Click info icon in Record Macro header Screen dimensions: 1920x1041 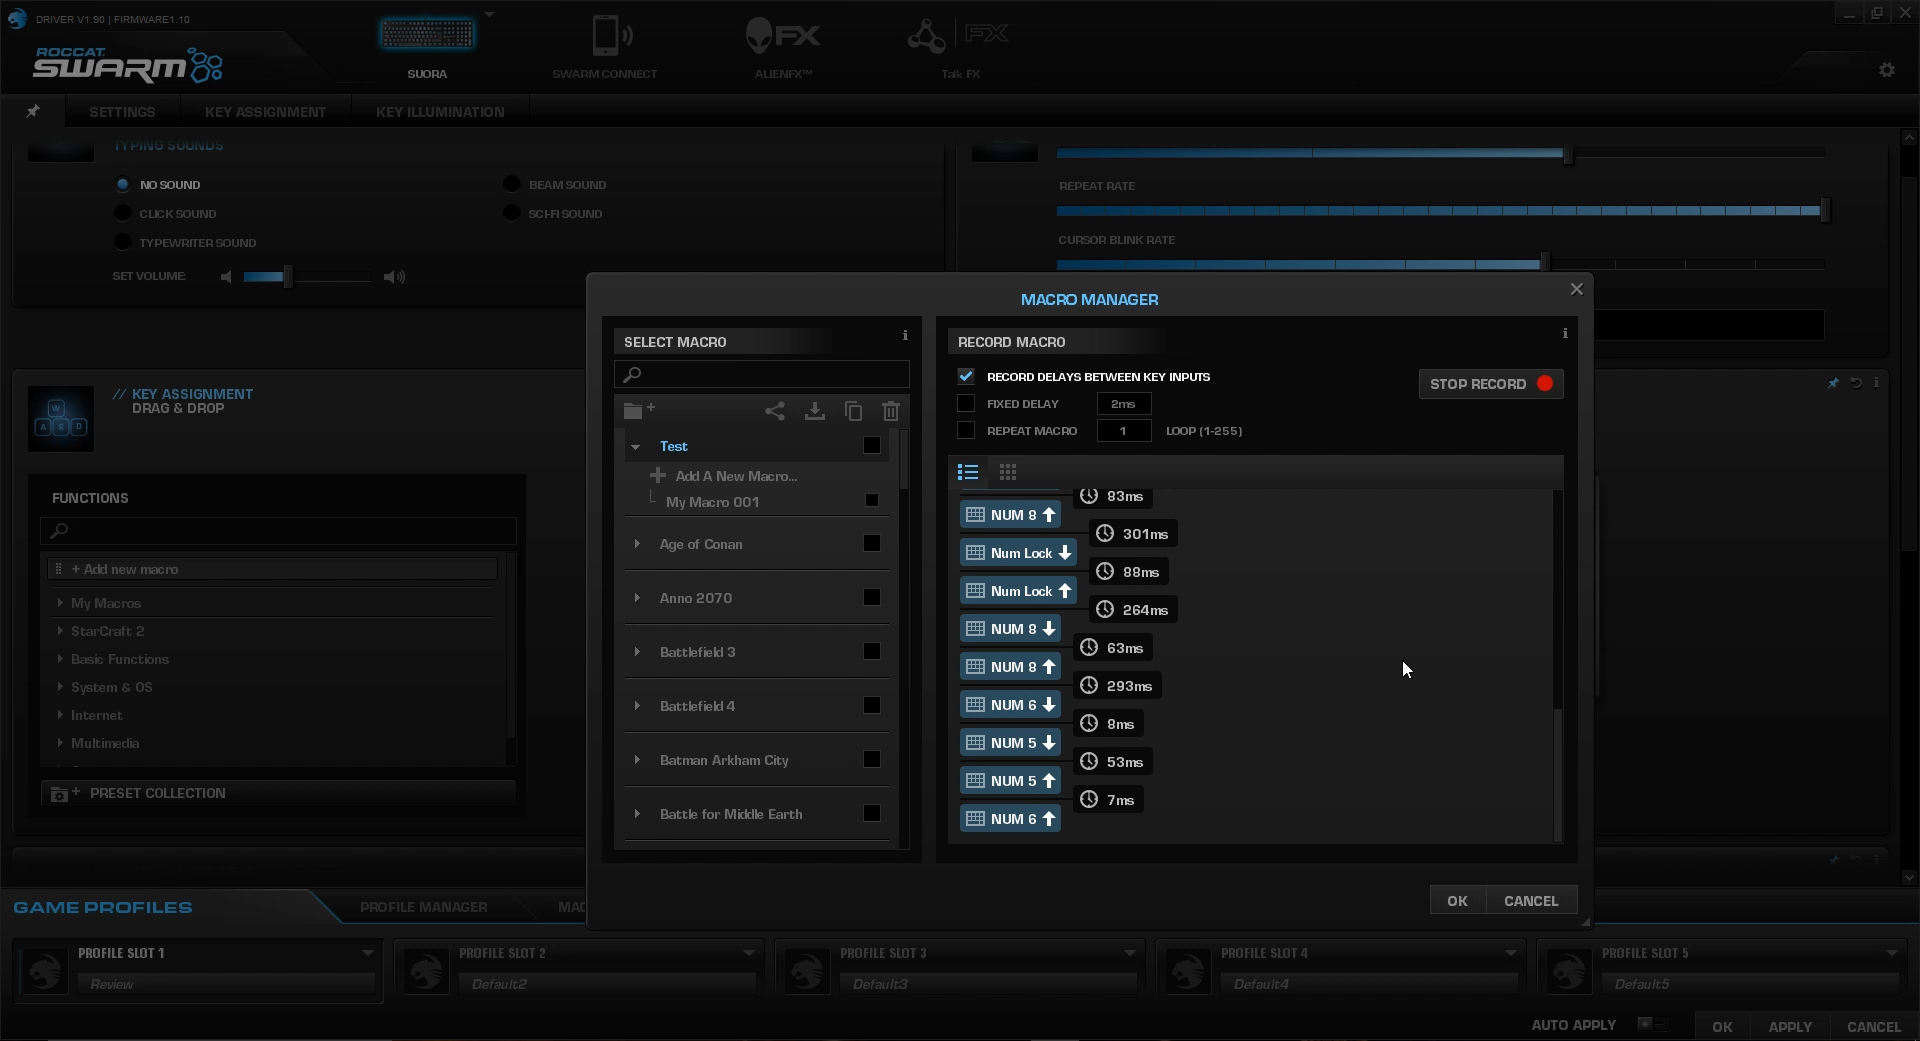(1565, 333)
